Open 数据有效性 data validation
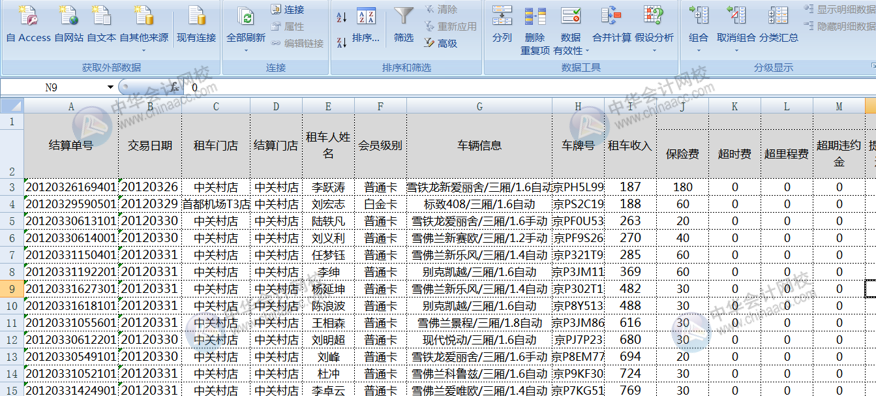 (x=570, y=29)
